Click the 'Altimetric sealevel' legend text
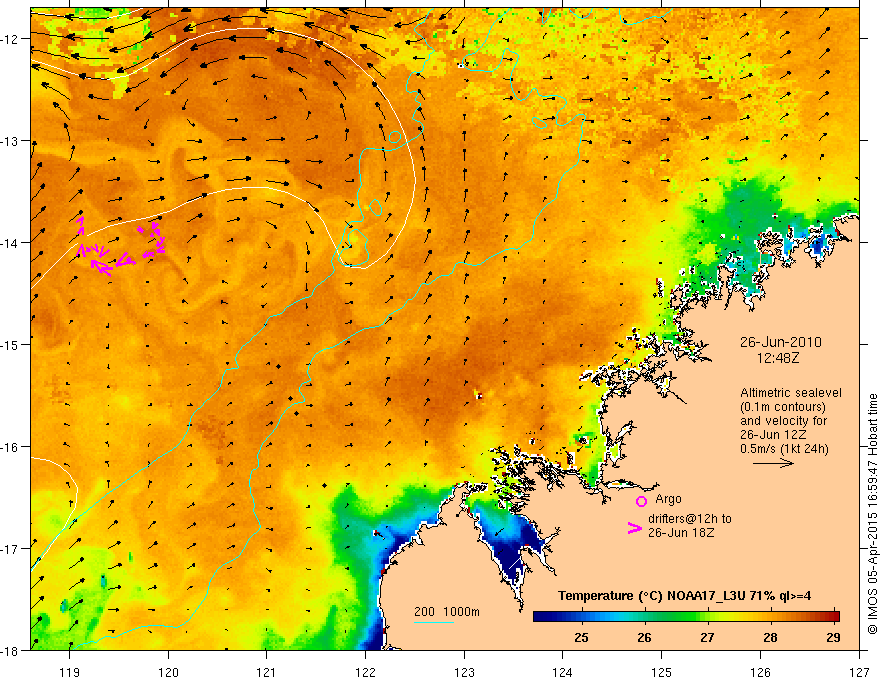 [x=791, y=393]
